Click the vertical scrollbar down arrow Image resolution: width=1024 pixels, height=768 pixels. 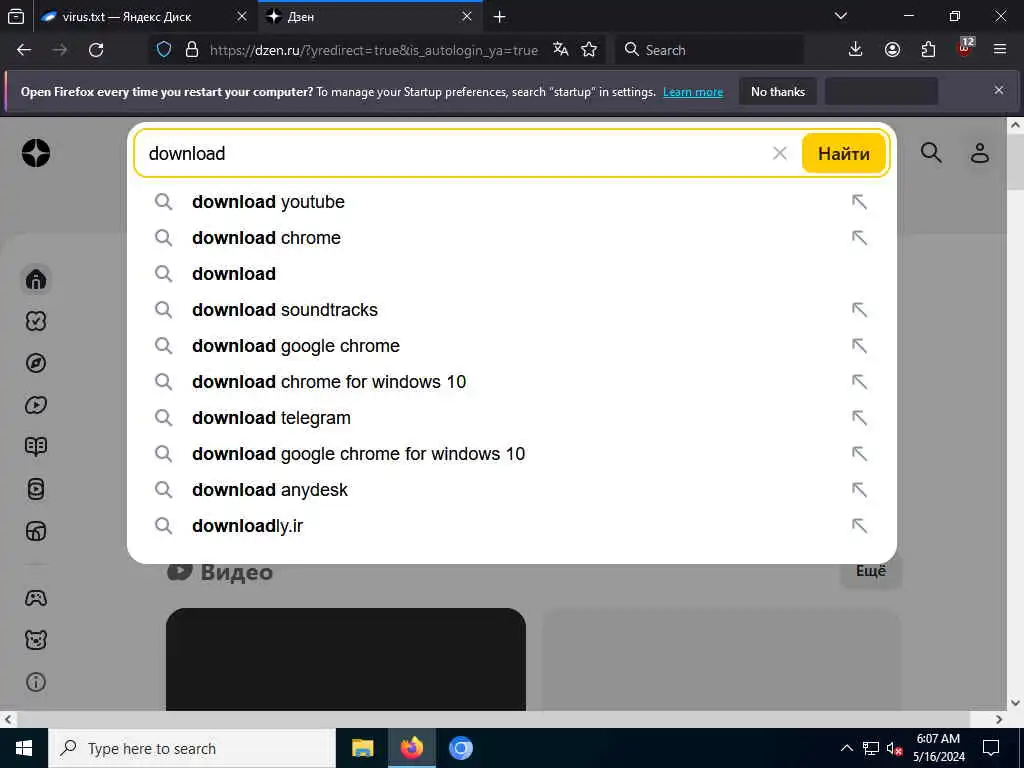point(1016,703)
